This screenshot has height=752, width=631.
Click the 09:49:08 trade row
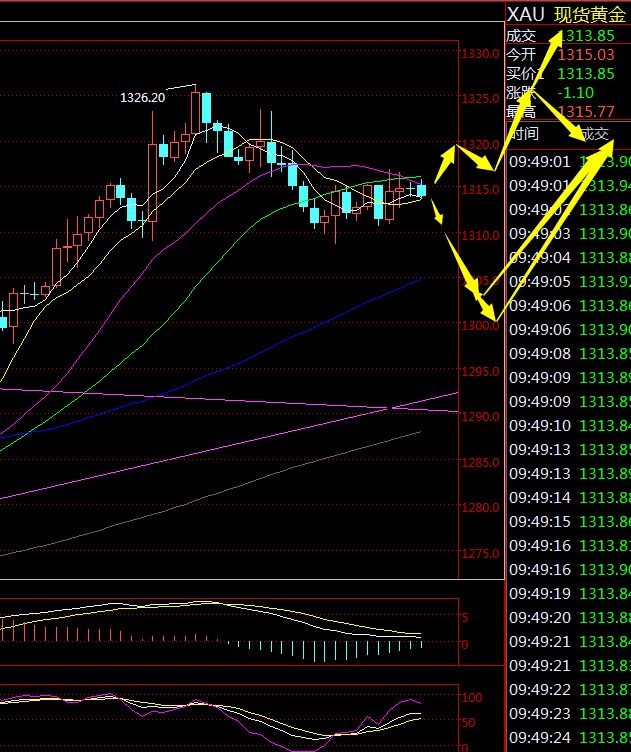tap(570, 353)
